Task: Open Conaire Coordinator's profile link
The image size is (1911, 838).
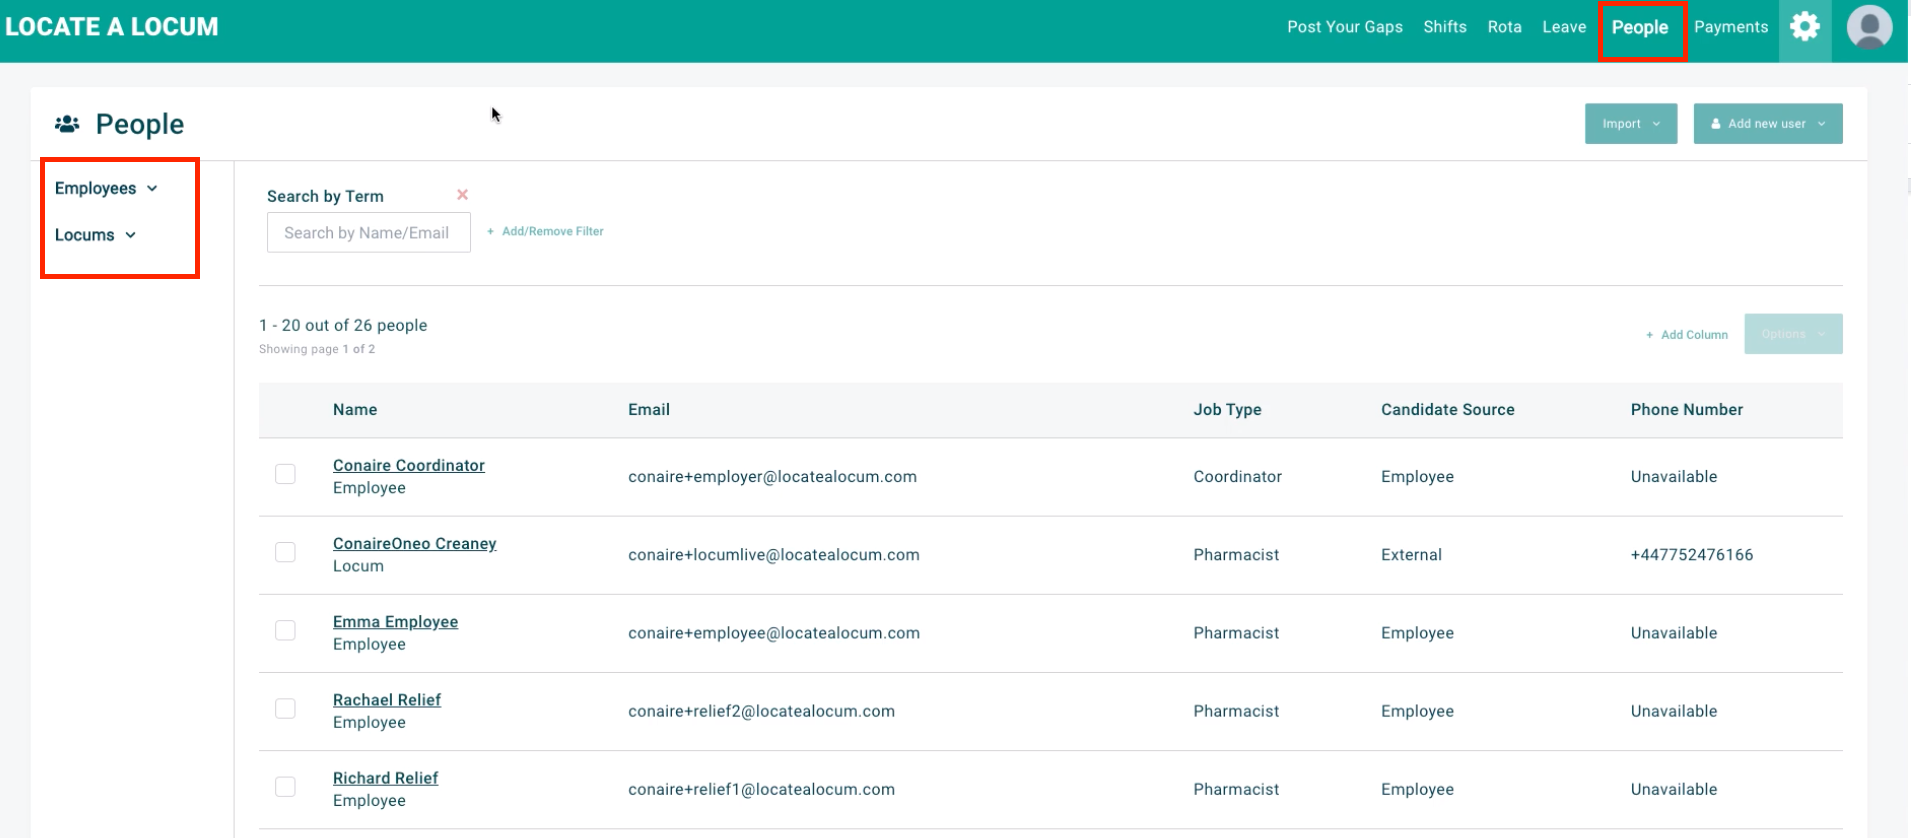Action: tap(409, 465)
